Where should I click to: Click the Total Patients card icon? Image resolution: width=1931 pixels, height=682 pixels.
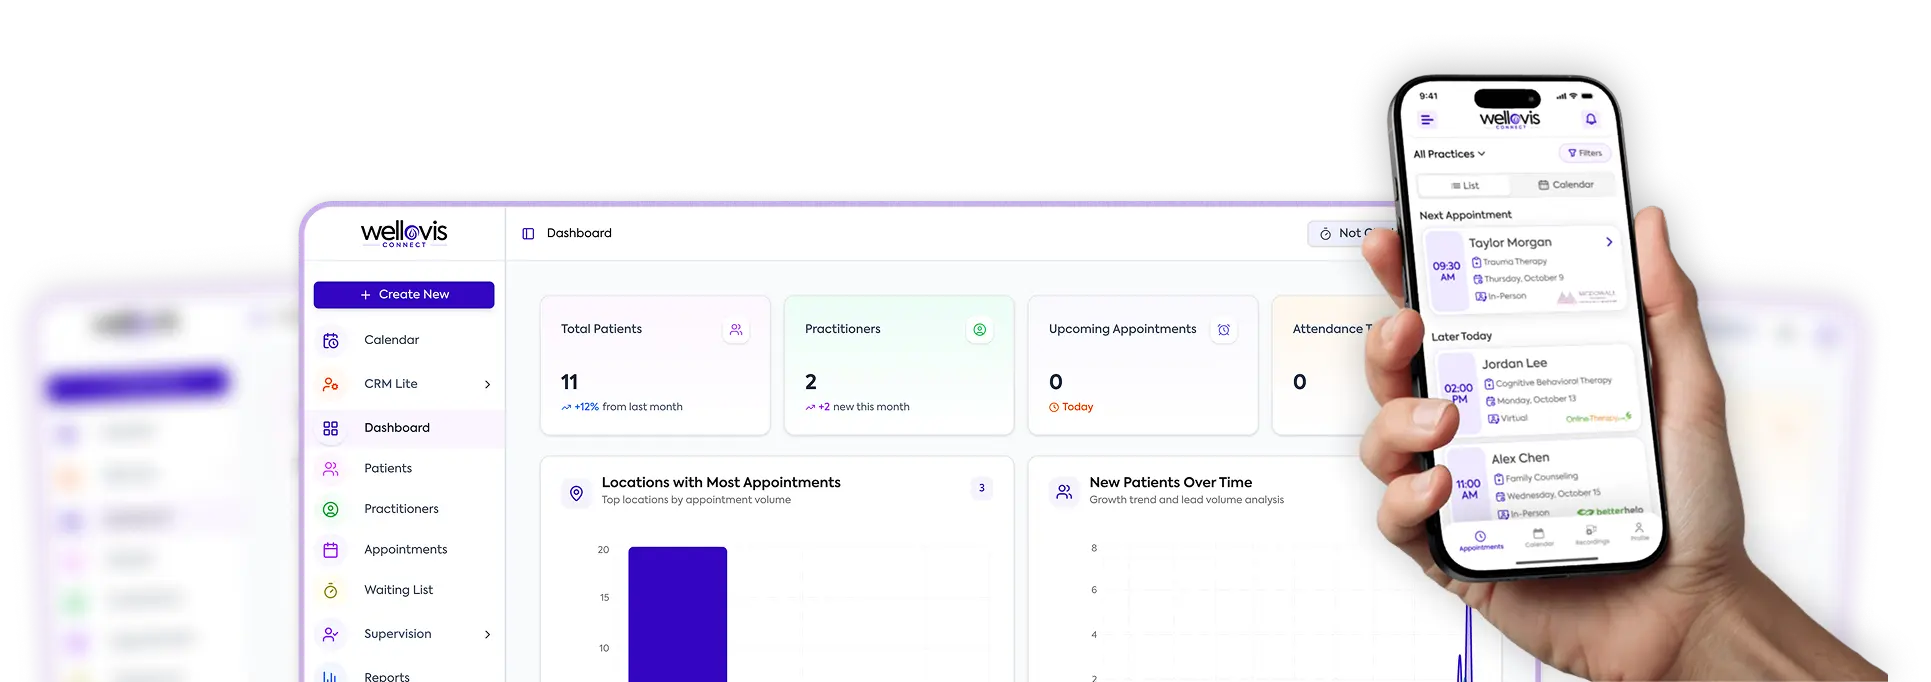[x=736, y=330]
